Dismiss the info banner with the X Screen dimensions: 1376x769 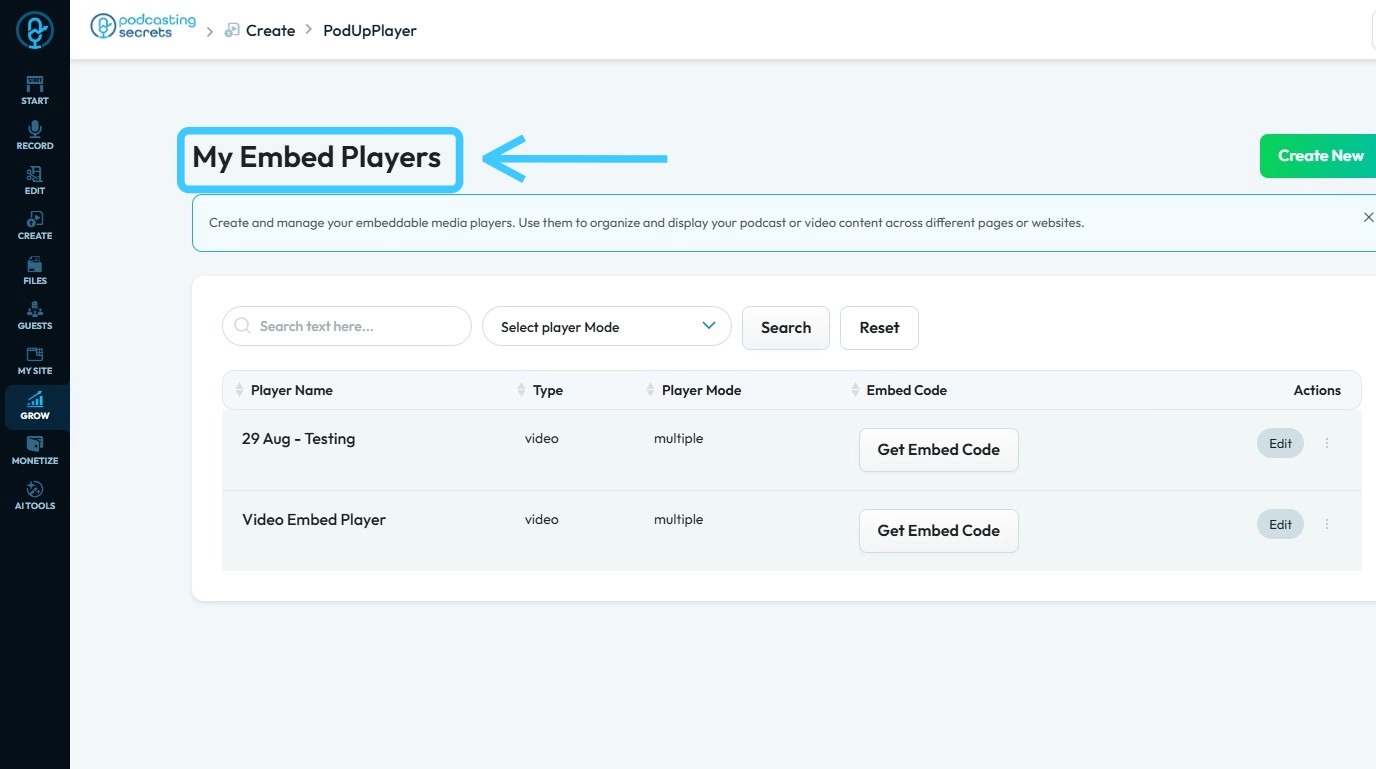1368,217
